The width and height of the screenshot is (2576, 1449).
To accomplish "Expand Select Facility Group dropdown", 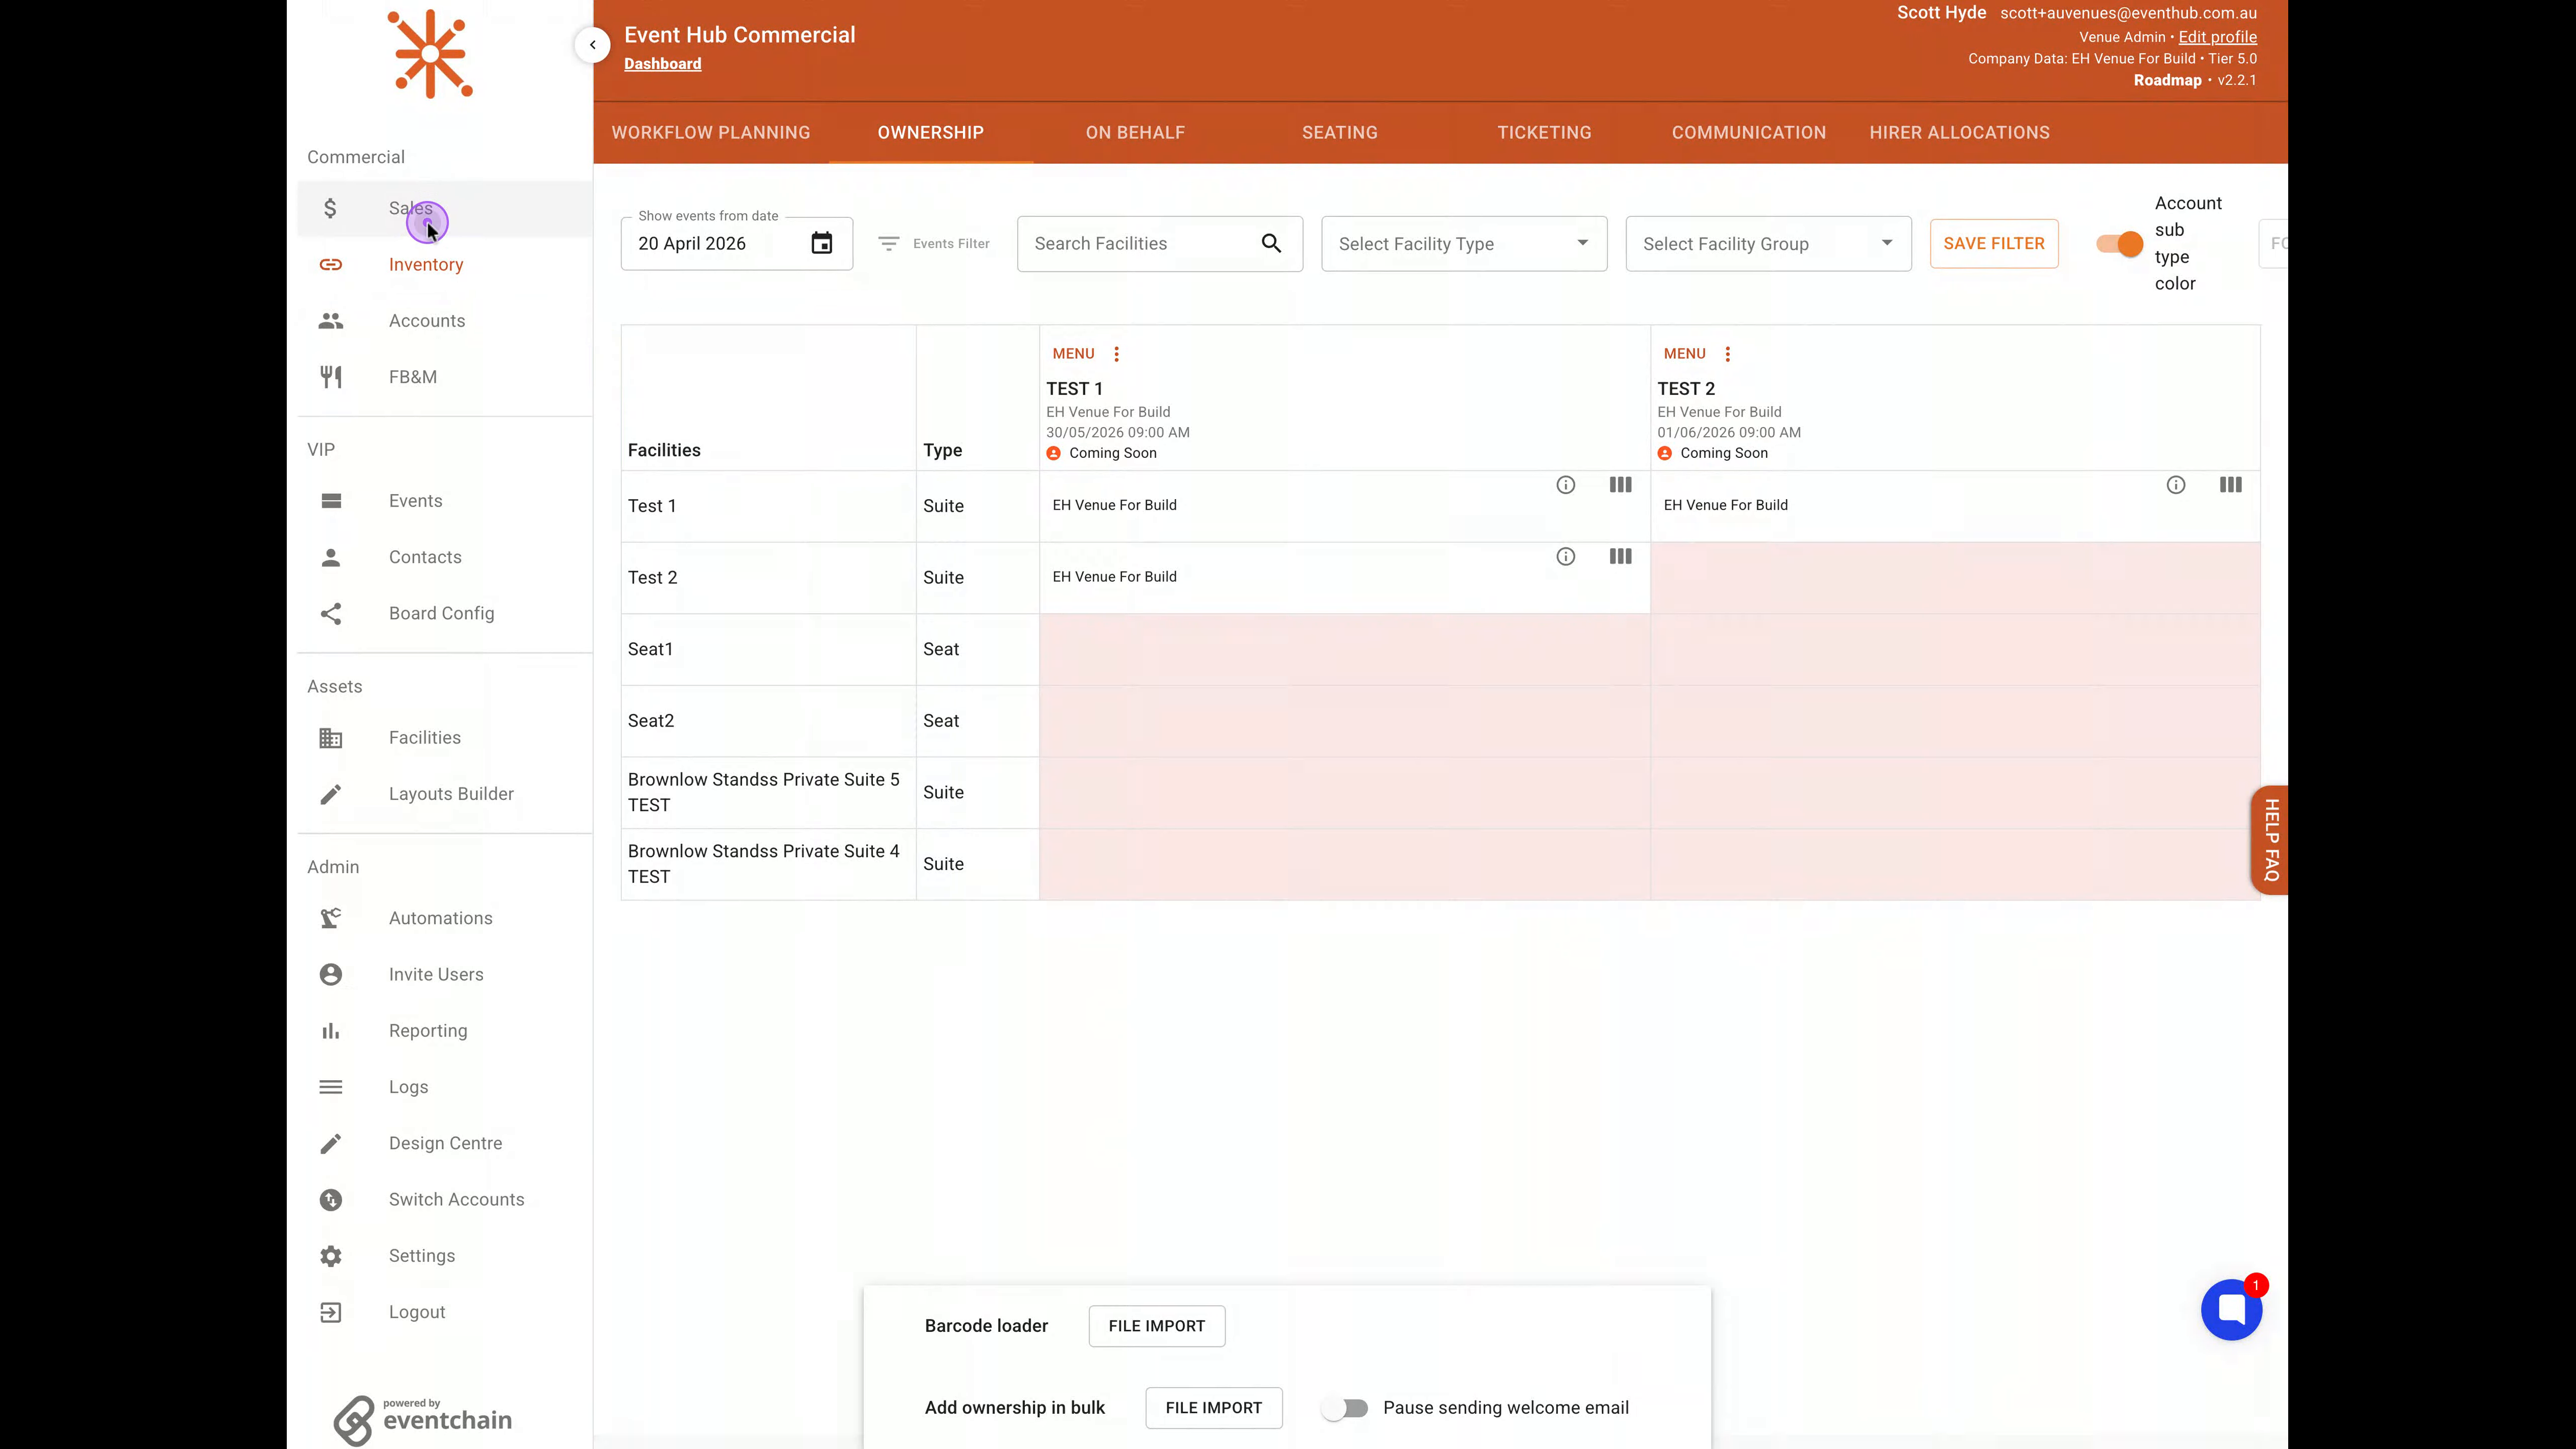I will 1768,243.
